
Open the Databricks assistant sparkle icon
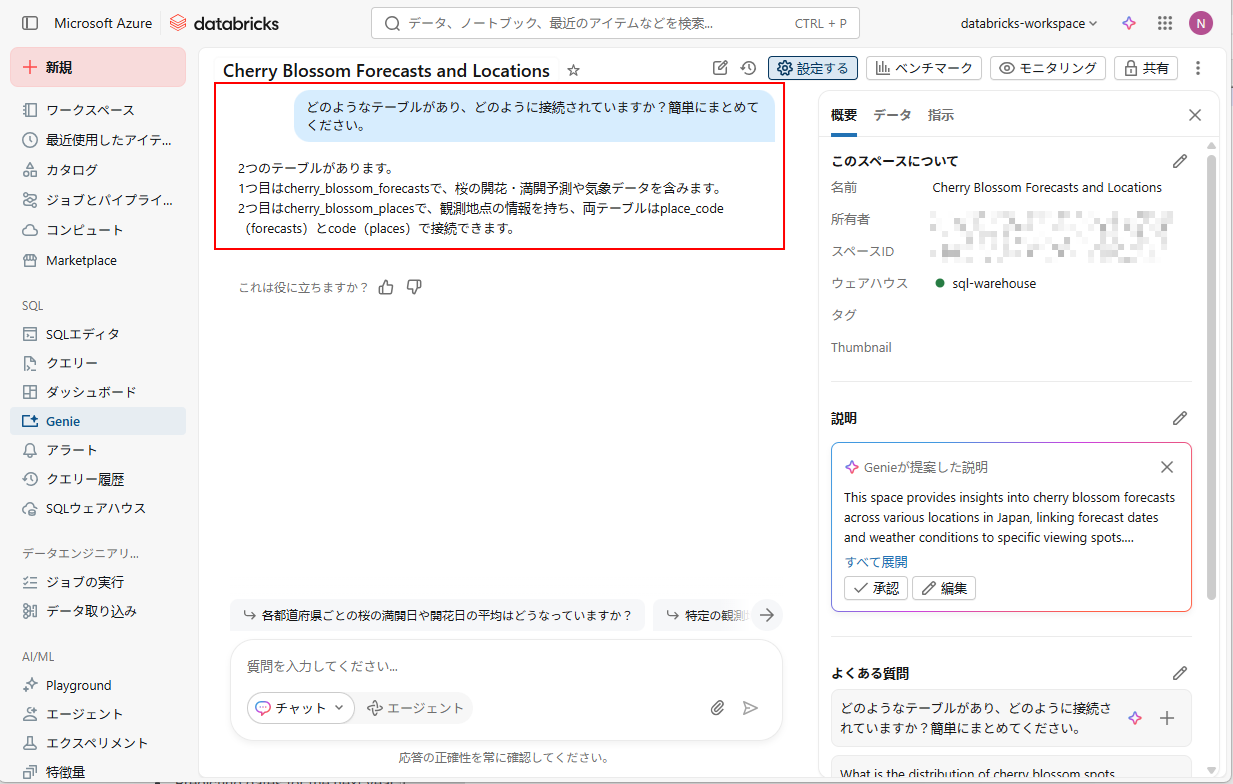point(1128,23)
